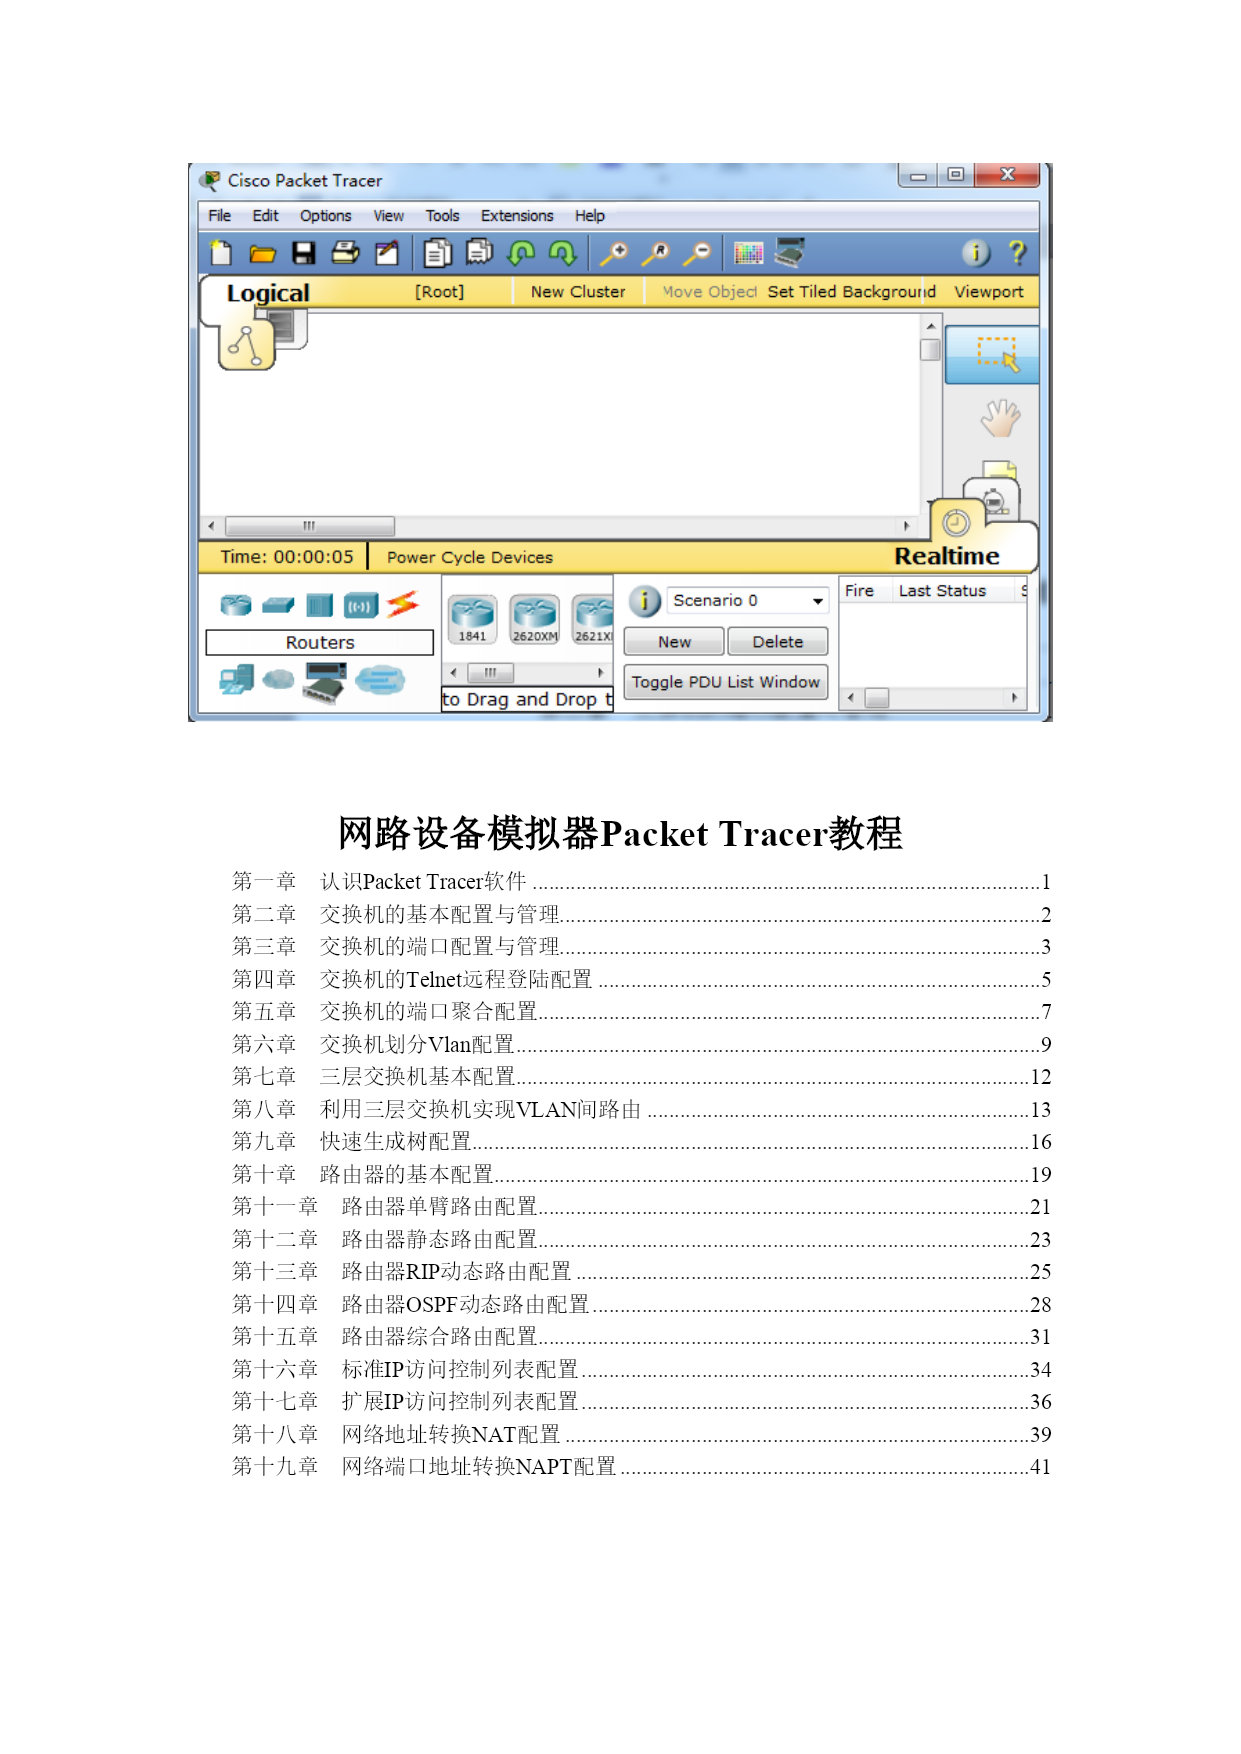Select the Connections lightning bolt icon

click(402, 604)
